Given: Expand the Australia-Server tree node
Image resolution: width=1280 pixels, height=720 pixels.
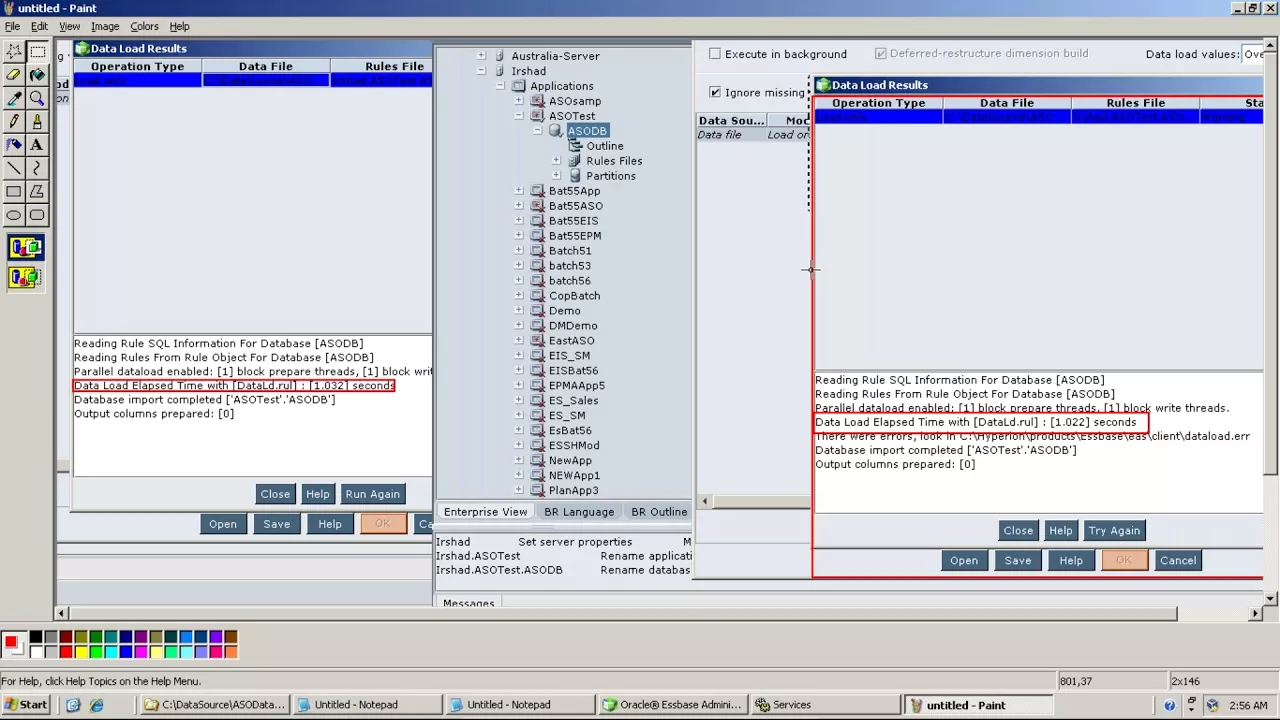Looking at the screenshot, I should [x=481, y=56].
